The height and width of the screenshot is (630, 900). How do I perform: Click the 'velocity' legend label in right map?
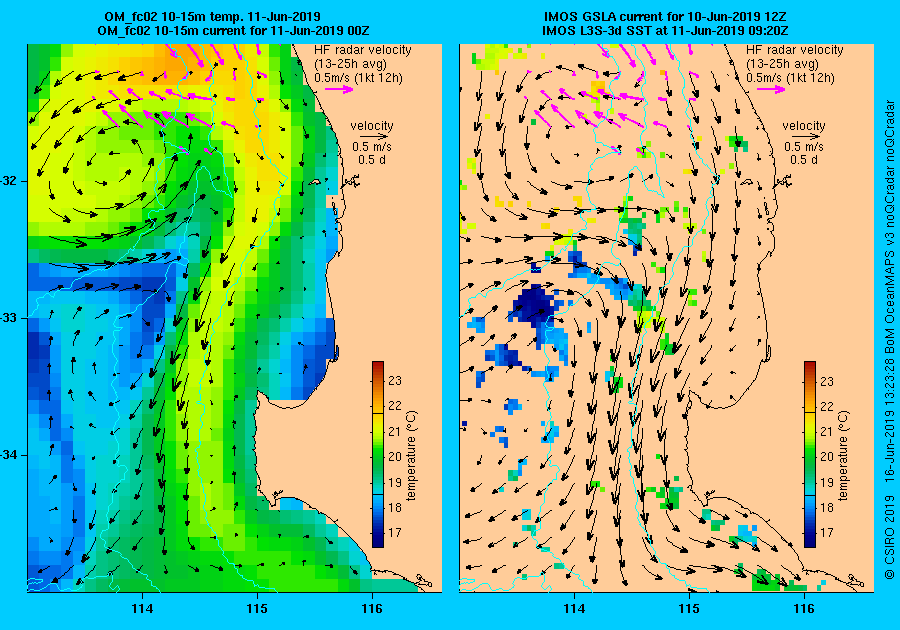[x=804, y=126]
